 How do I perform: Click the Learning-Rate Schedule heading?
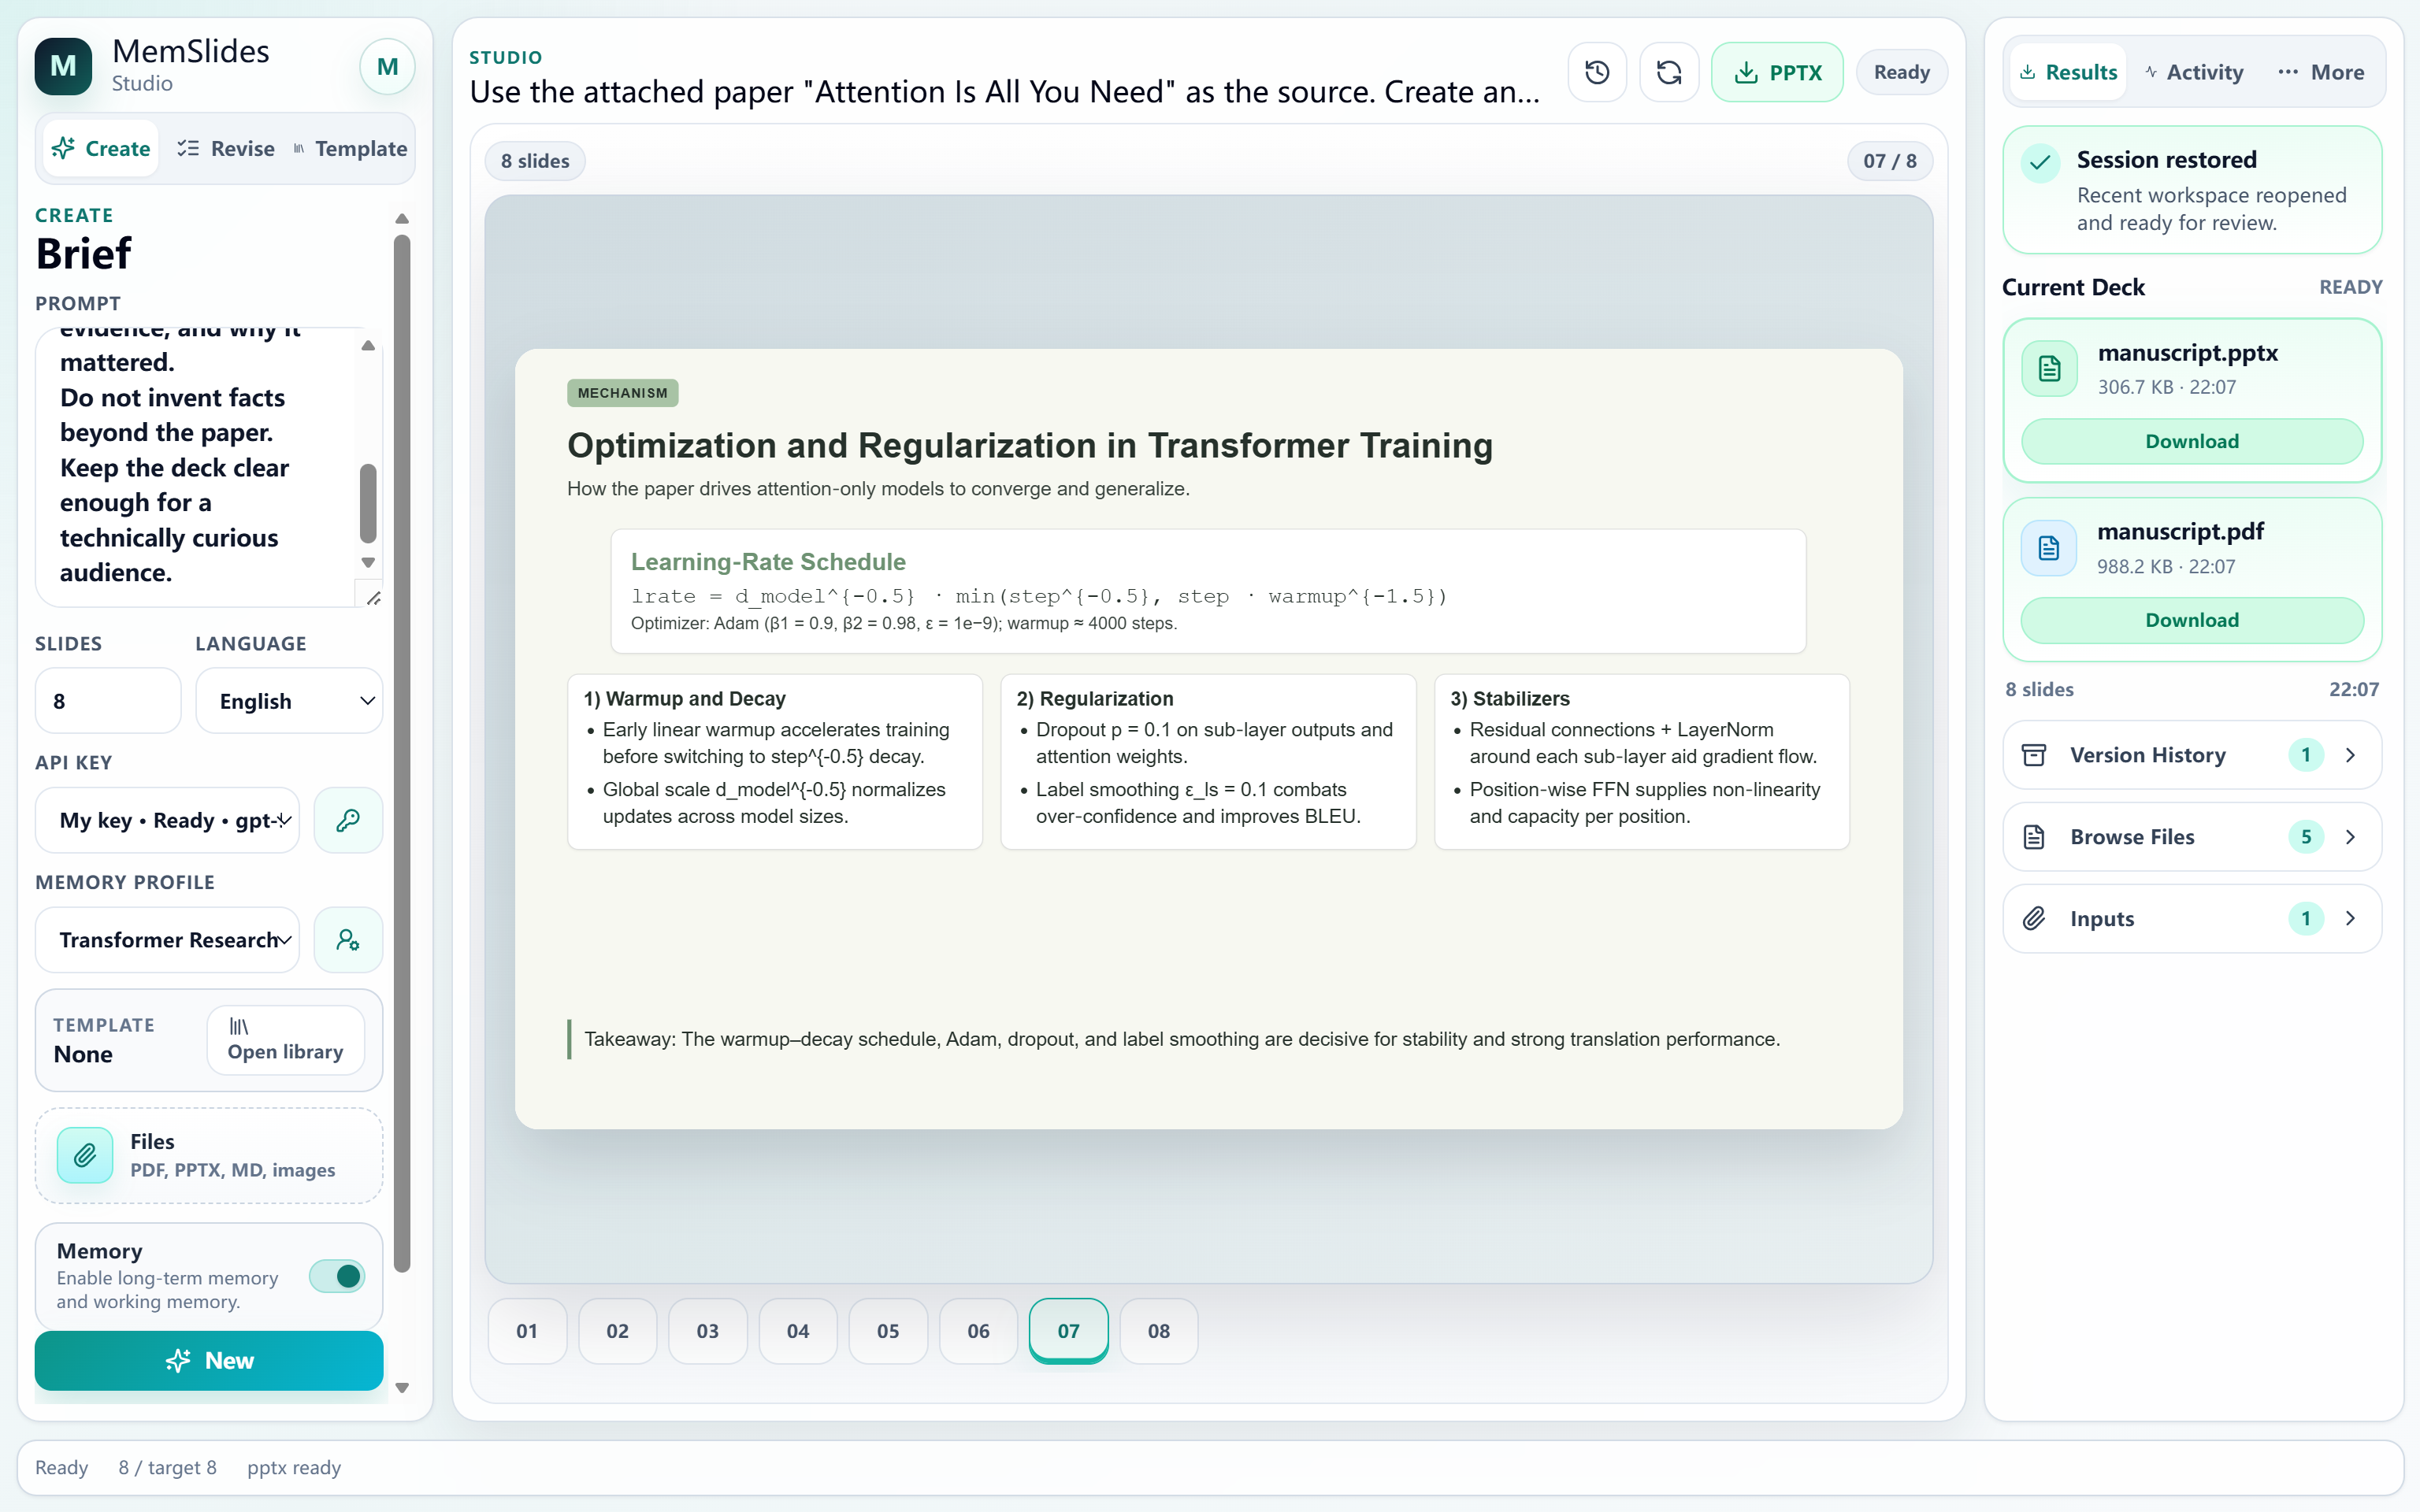coord(768,562)
